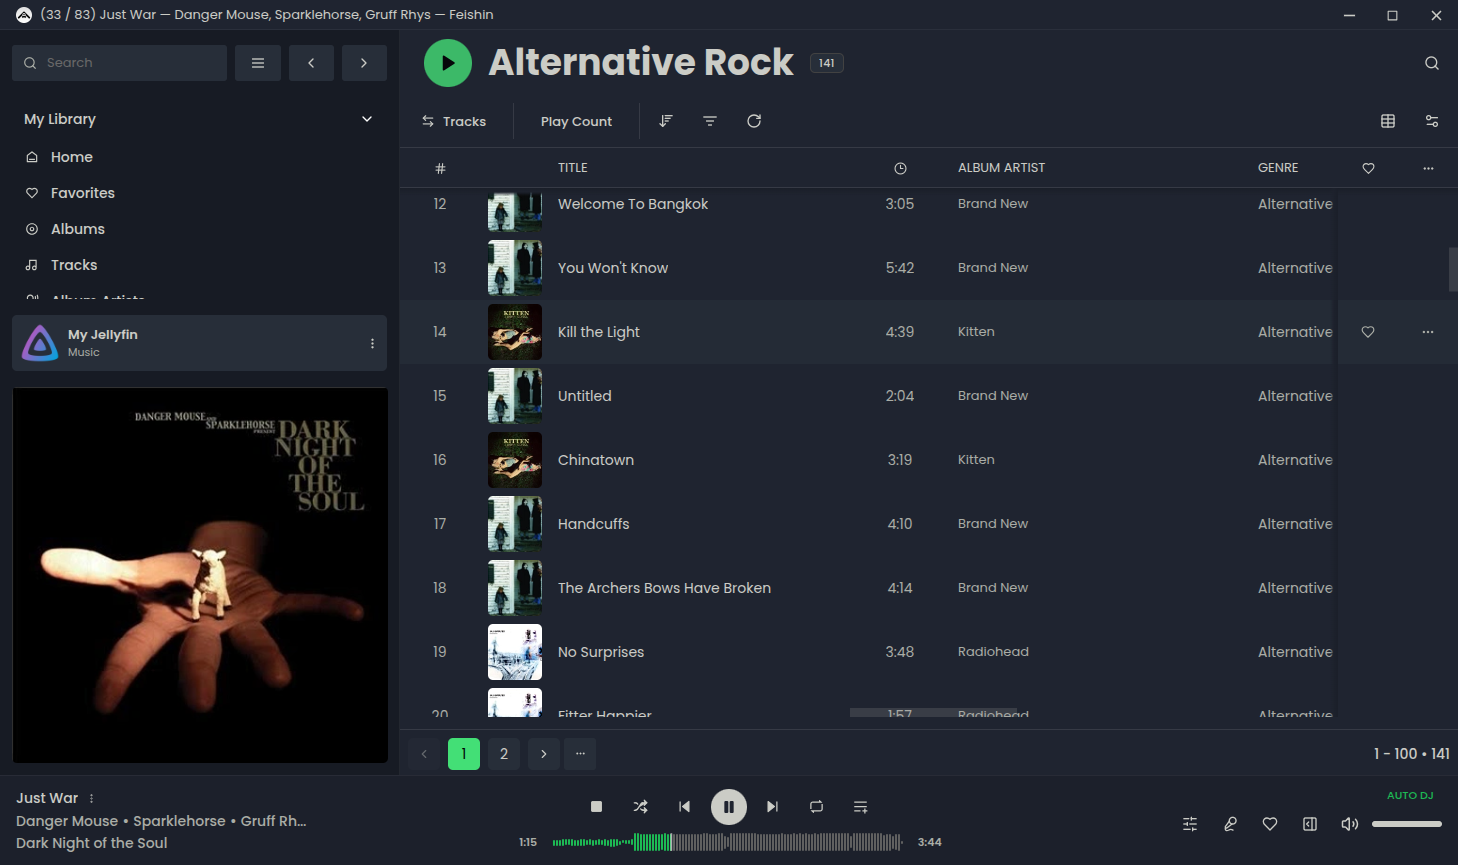Refresh the track list

[754, 121]
